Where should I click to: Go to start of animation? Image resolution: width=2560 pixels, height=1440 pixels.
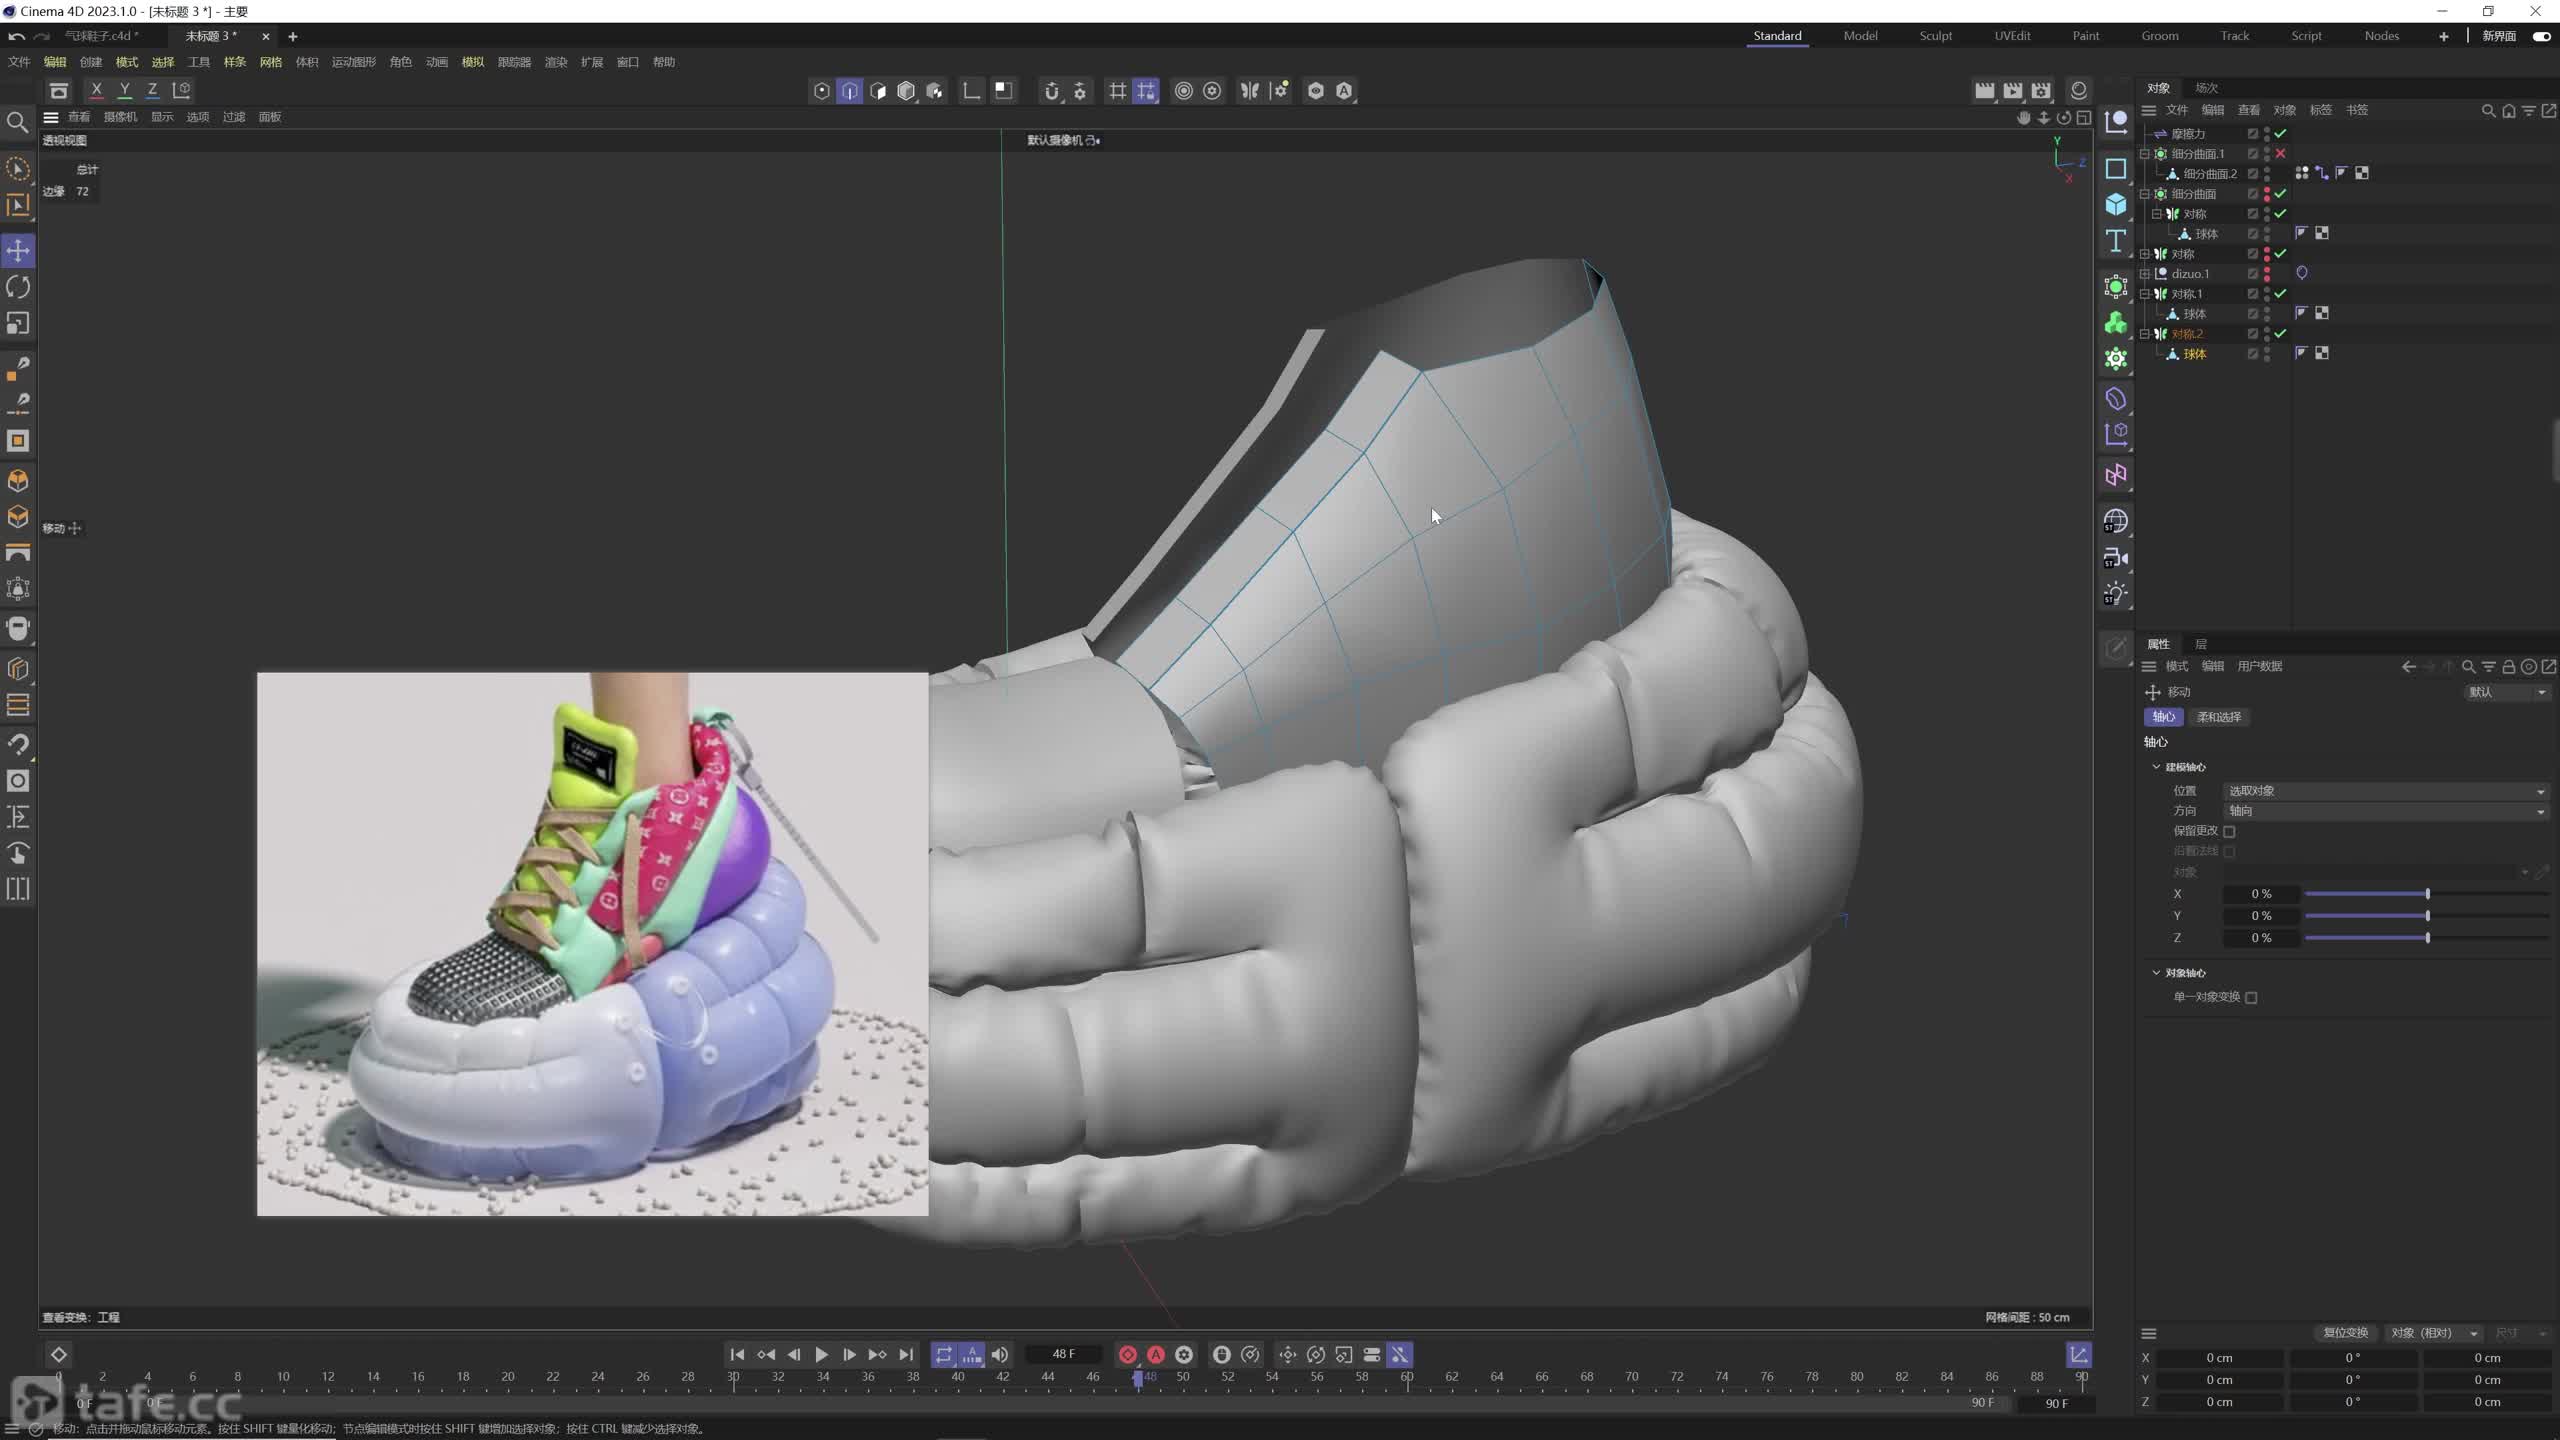pyautogui.click(x=737, y=1355)
